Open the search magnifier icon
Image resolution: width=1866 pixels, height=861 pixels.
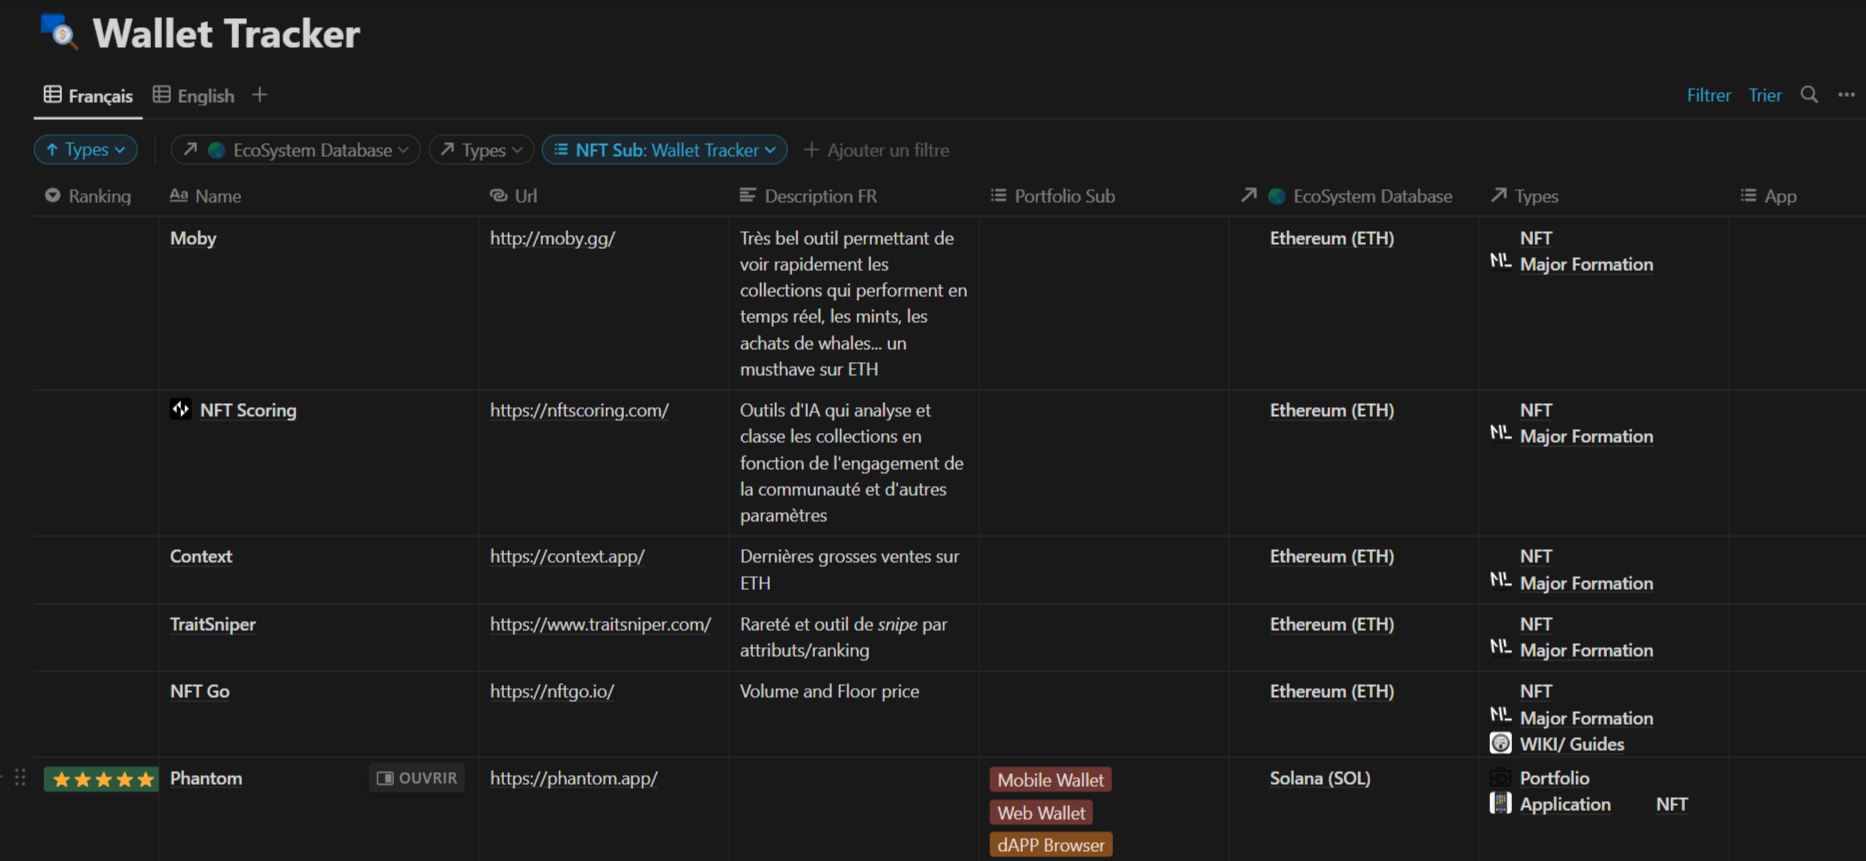(x=1809, y=95)
